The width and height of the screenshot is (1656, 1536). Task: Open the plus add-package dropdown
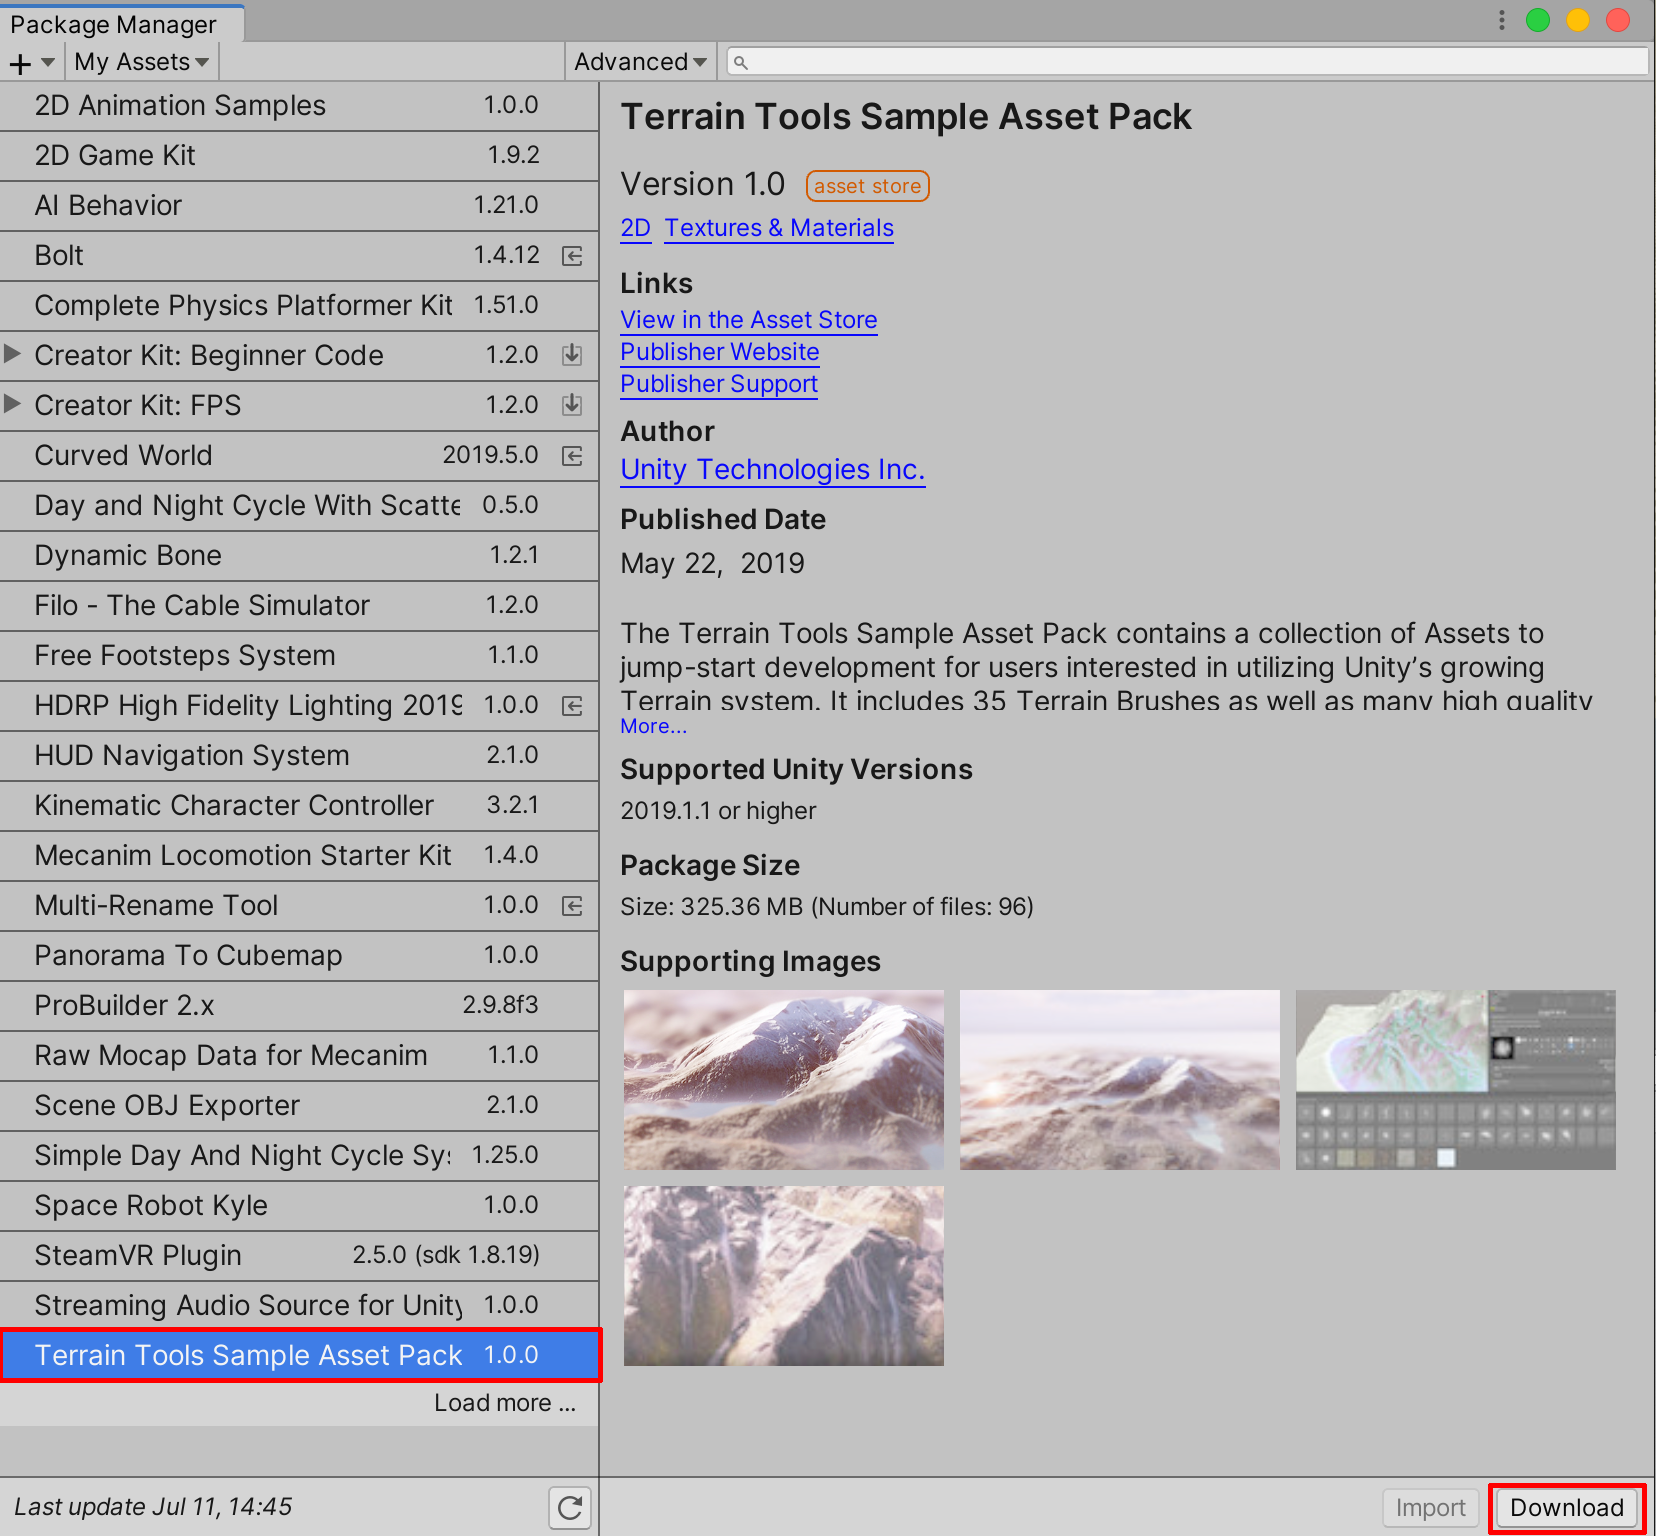tap(32, 63)
